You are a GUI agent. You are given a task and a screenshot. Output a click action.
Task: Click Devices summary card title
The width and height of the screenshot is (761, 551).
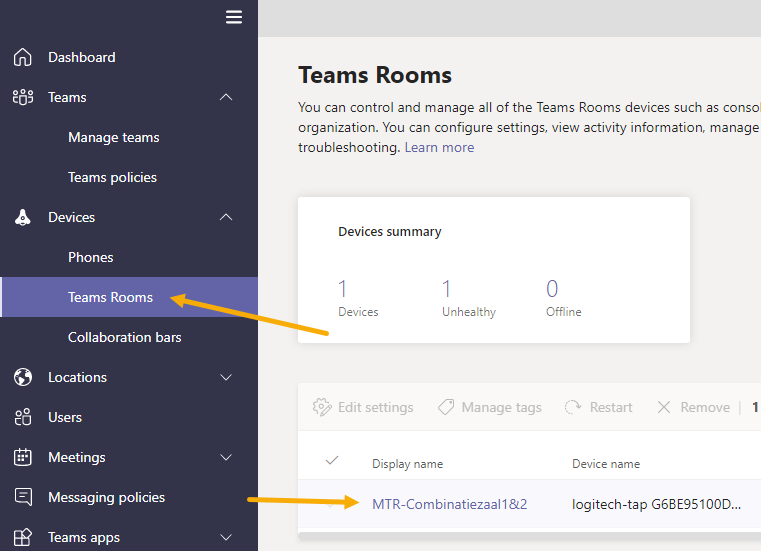click(x=390, y=232)
